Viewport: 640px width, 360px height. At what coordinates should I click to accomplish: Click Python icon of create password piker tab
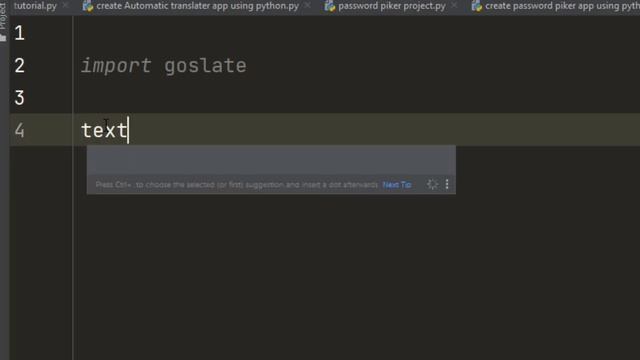tap(476, 6)
